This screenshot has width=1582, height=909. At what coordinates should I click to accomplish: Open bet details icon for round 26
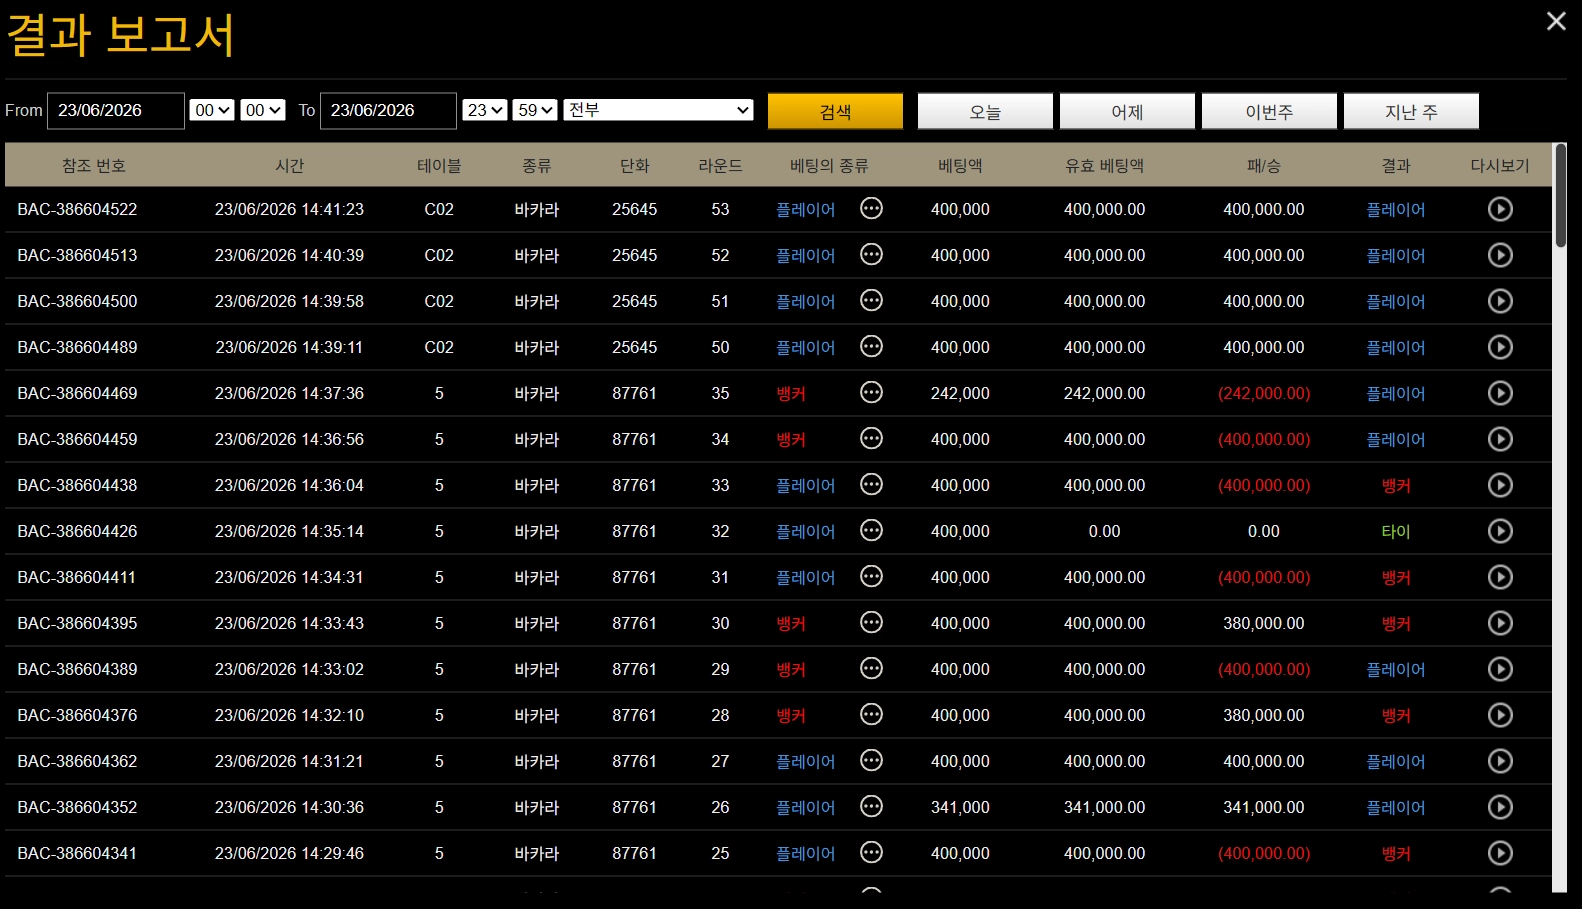click(872, 806)
